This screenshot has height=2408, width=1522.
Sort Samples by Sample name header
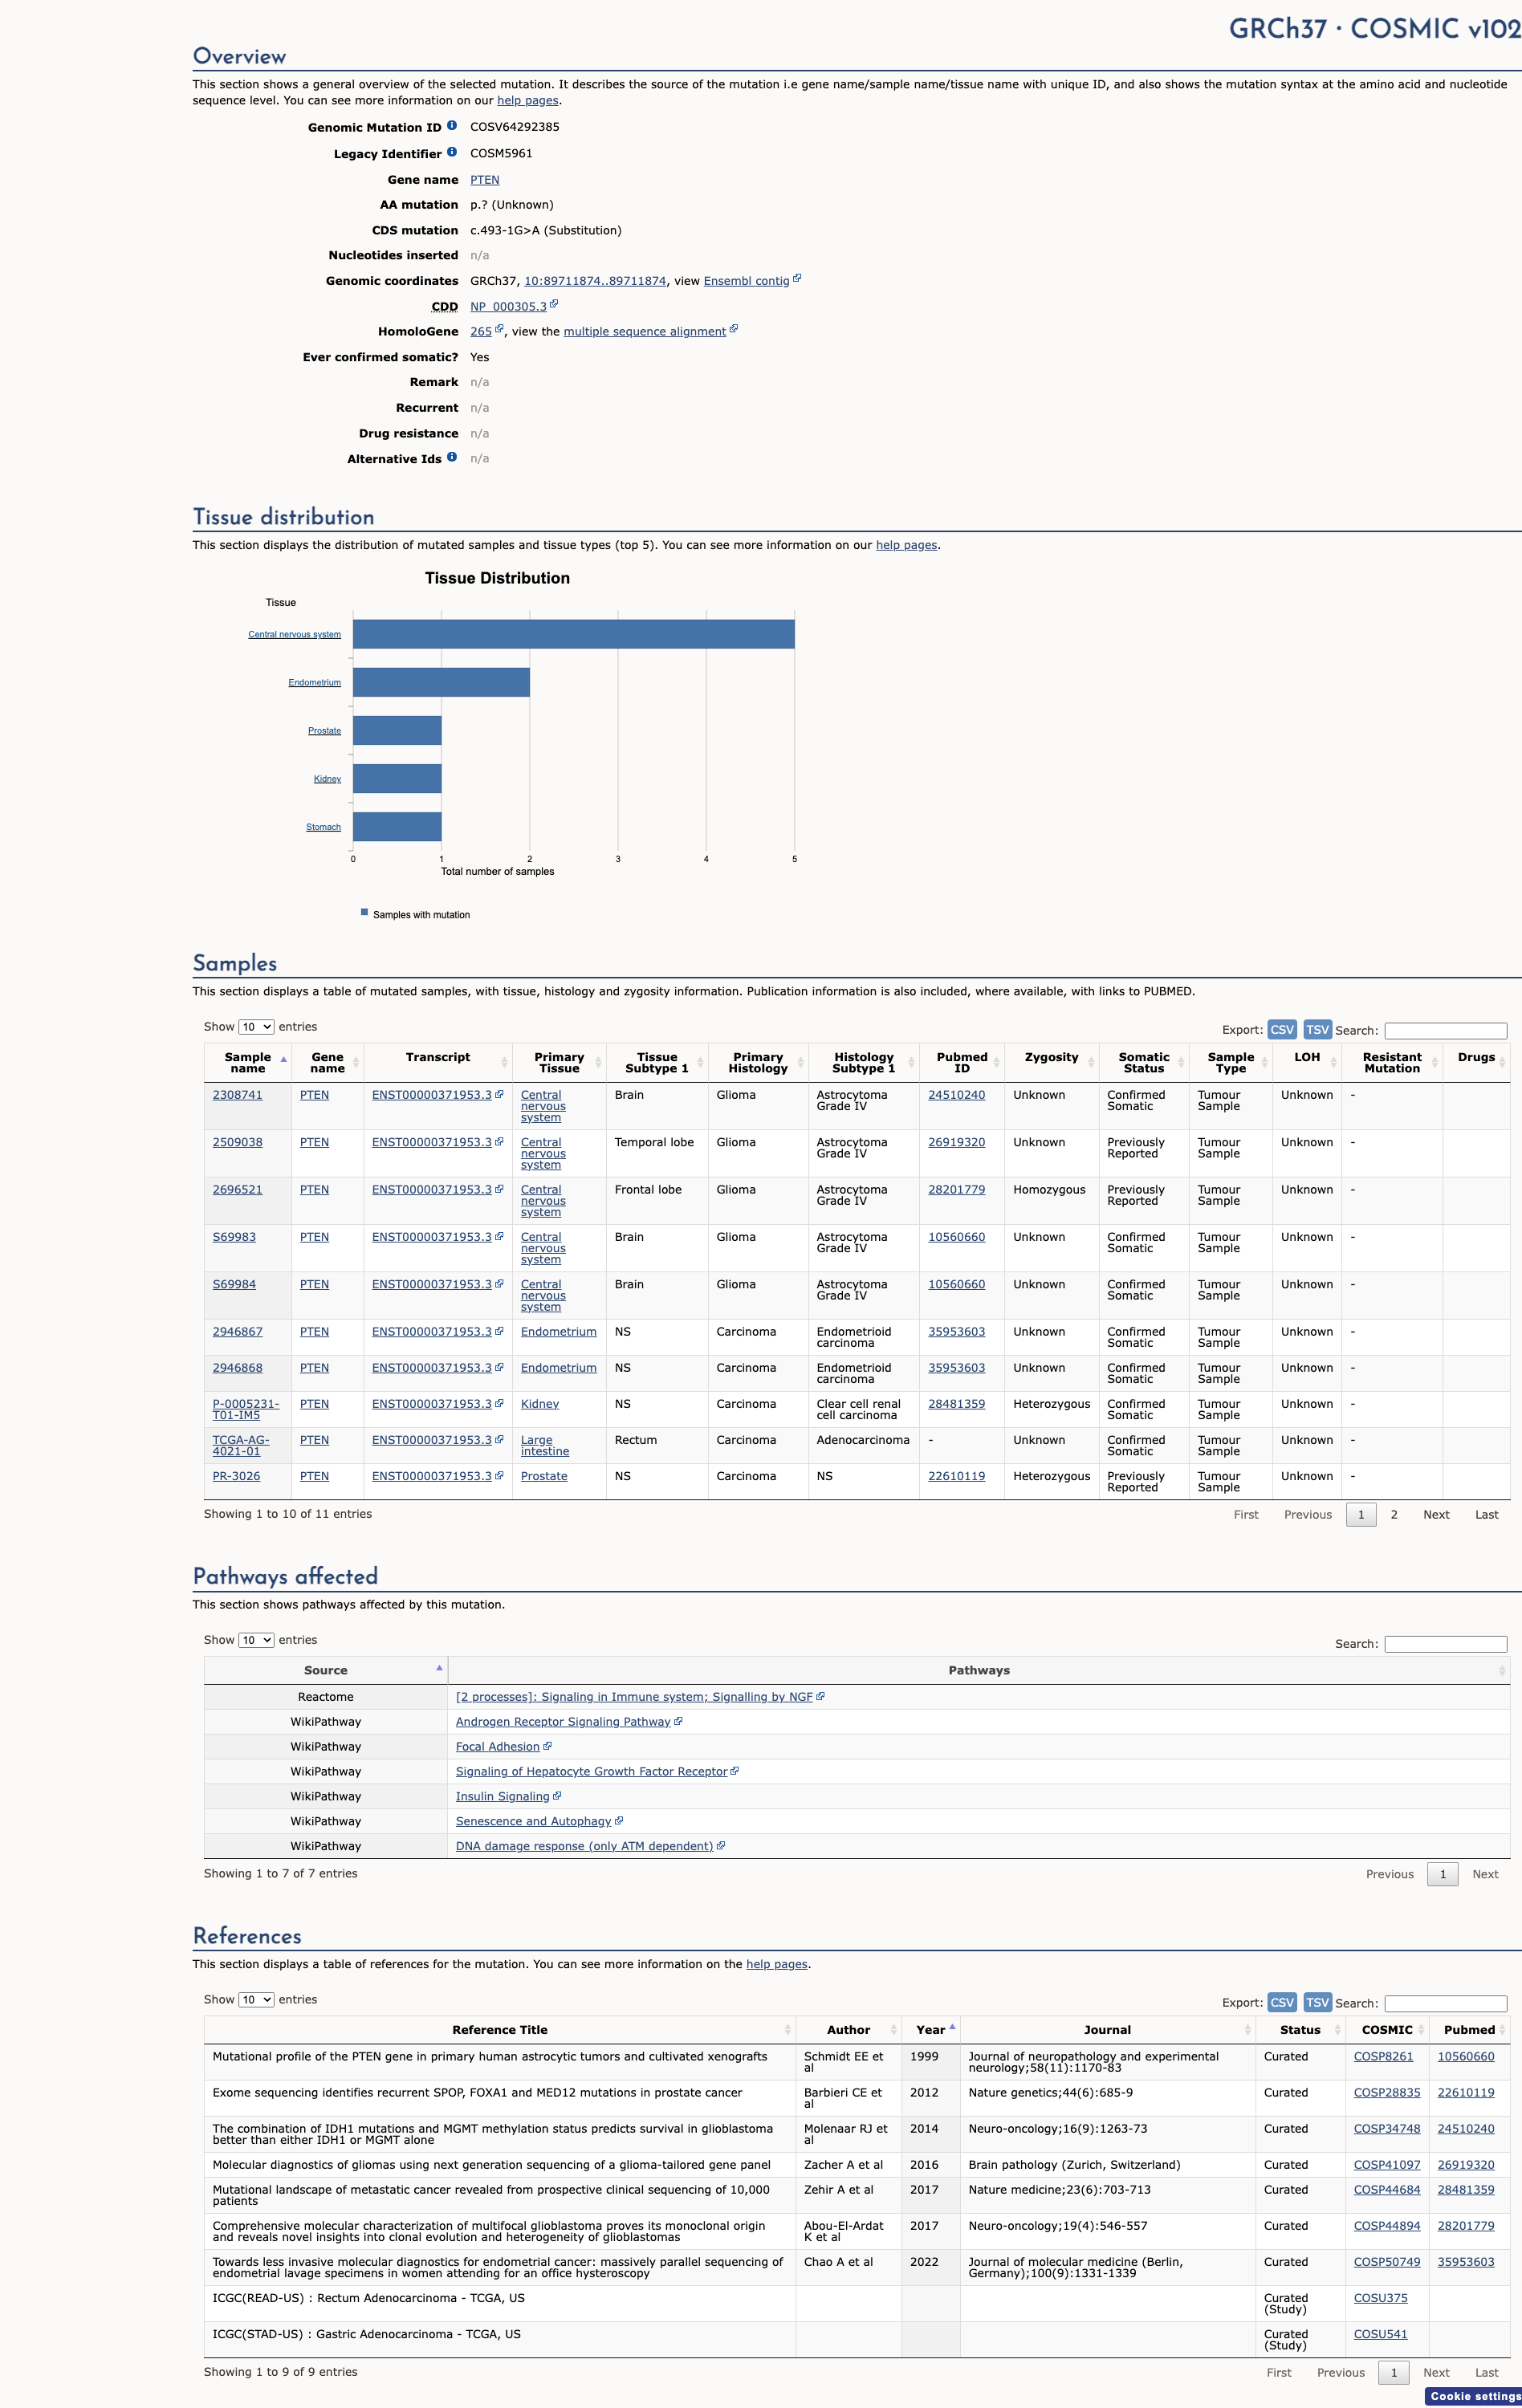click(248, 1062)
